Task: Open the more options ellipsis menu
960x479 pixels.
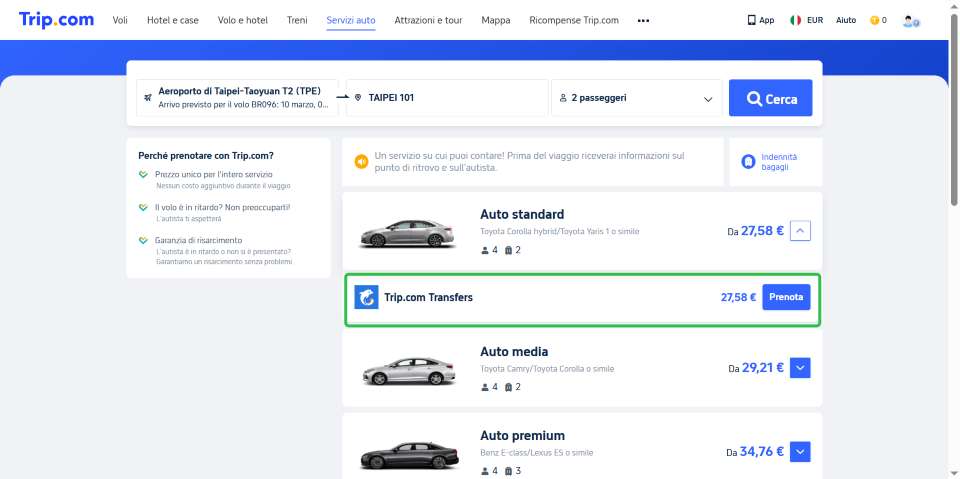Action: pos(643,20)
